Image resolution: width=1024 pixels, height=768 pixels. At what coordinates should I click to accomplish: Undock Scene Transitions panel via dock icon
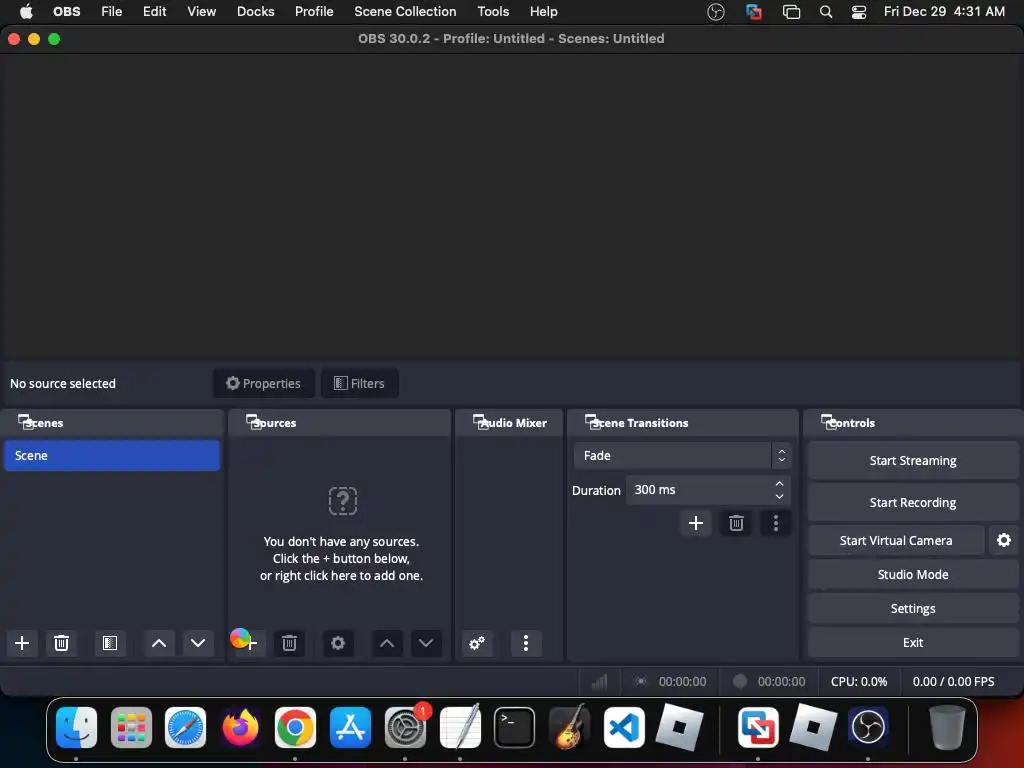pos(592,421)
